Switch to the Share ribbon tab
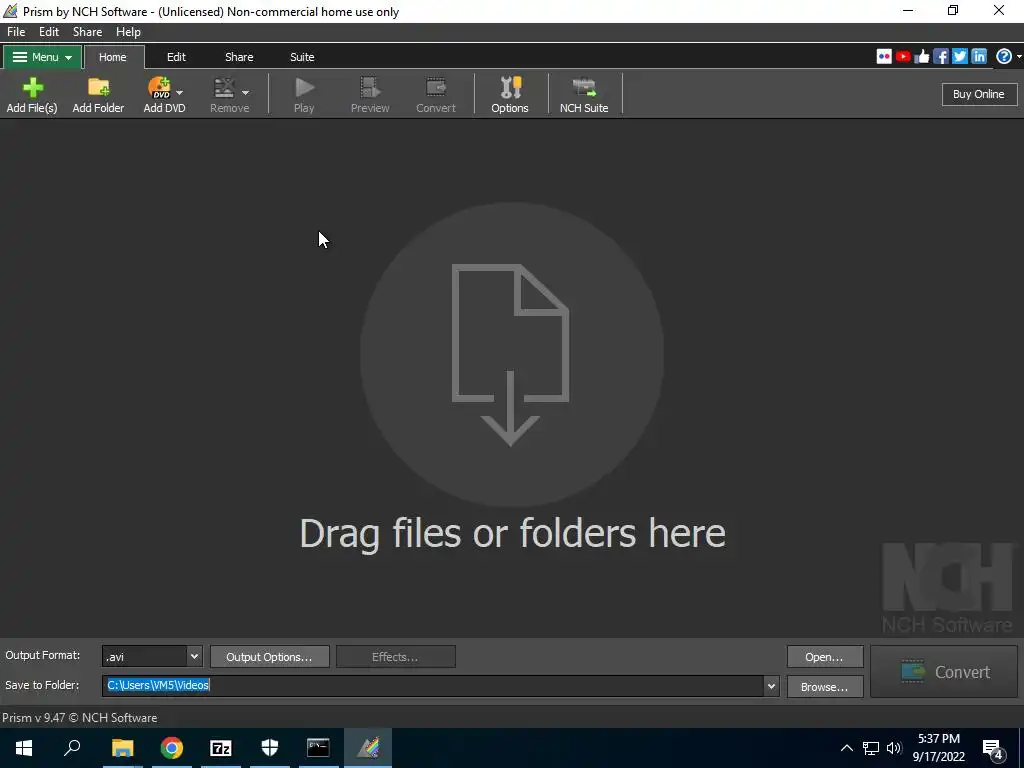1024x768 pixels. coord(239,57)
